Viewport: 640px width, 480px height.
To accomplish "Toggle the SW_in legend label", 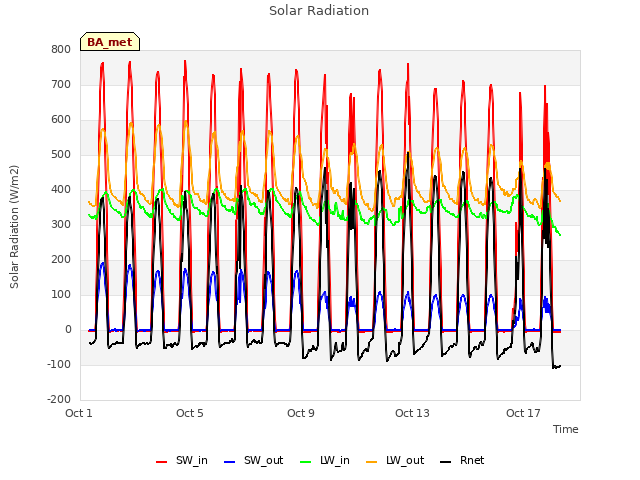I will click(x=192, y=460).
